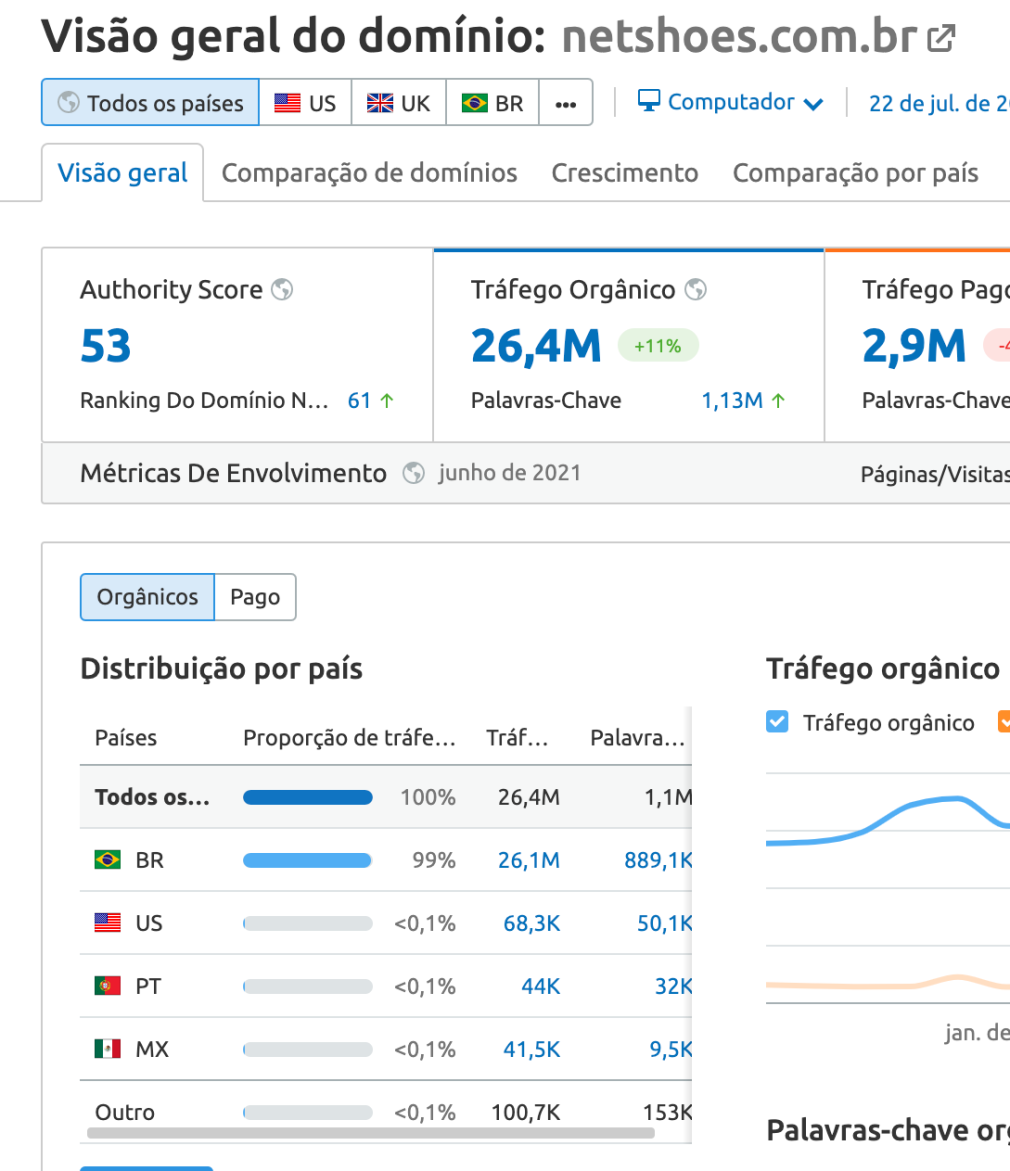Image resolution: width=1010 pixels, height=1171 pixels.
Task: Click US flag in country table
Action: point(108,923)
